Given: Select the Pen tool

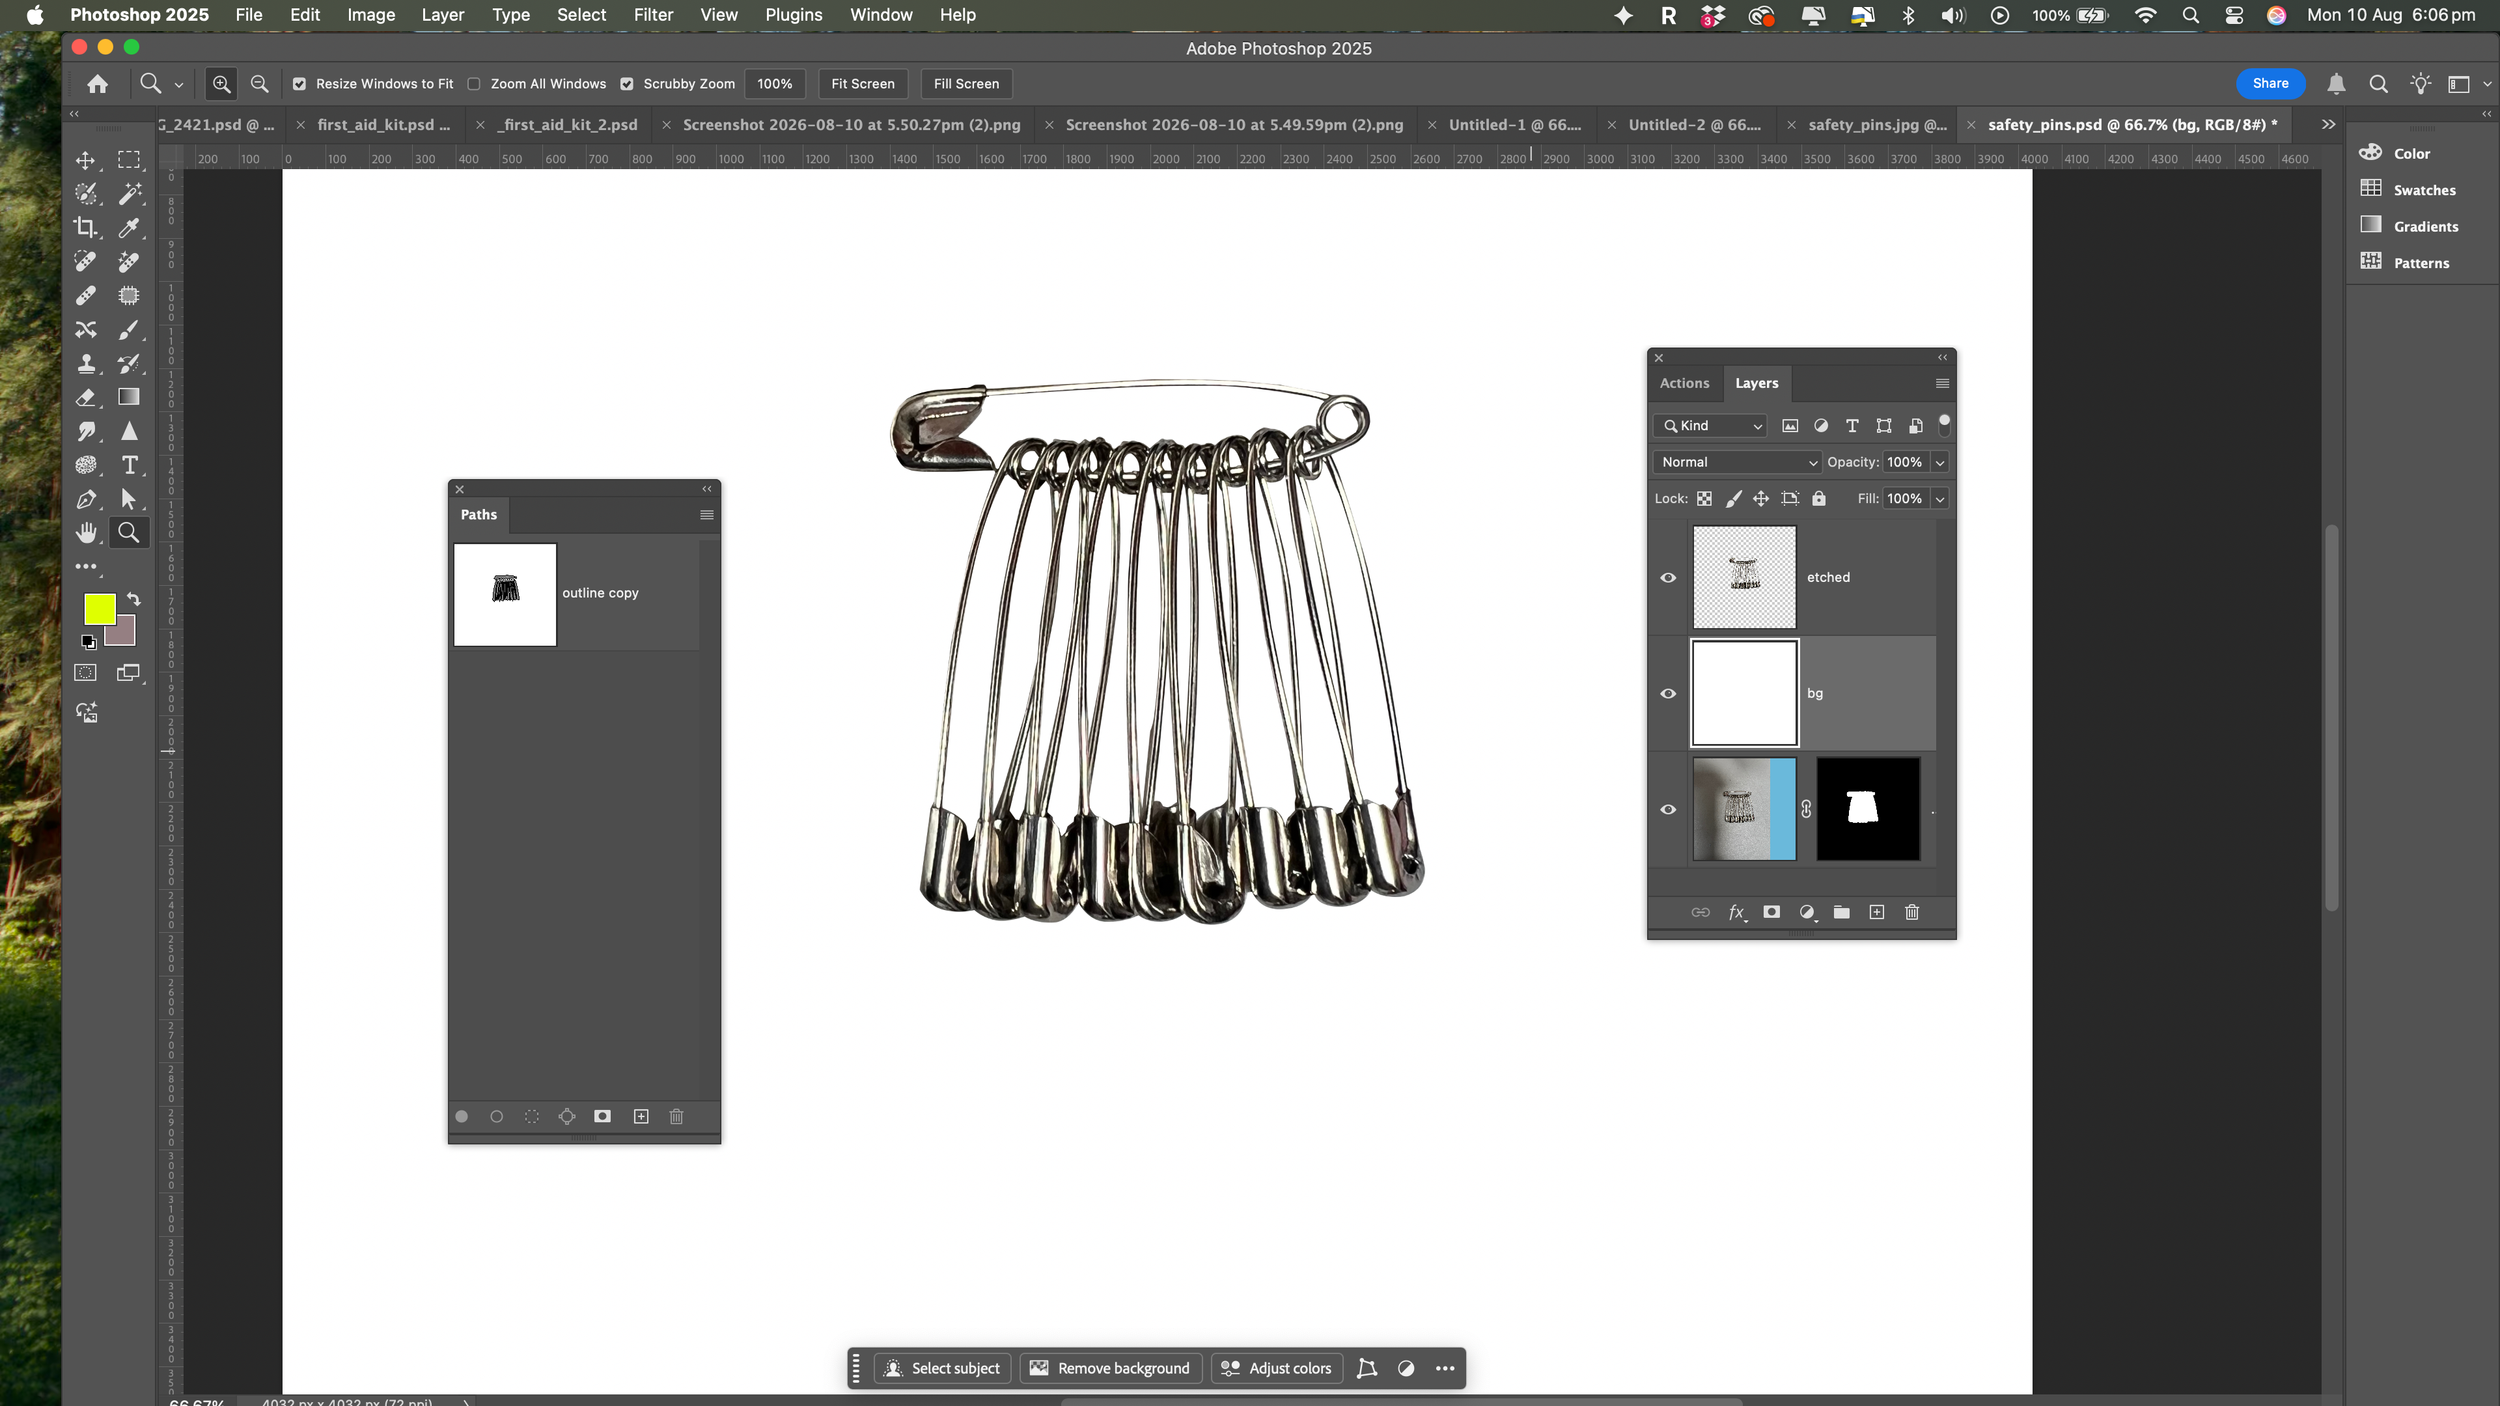Looking at the screenshot, I should (x=86, y=499).
